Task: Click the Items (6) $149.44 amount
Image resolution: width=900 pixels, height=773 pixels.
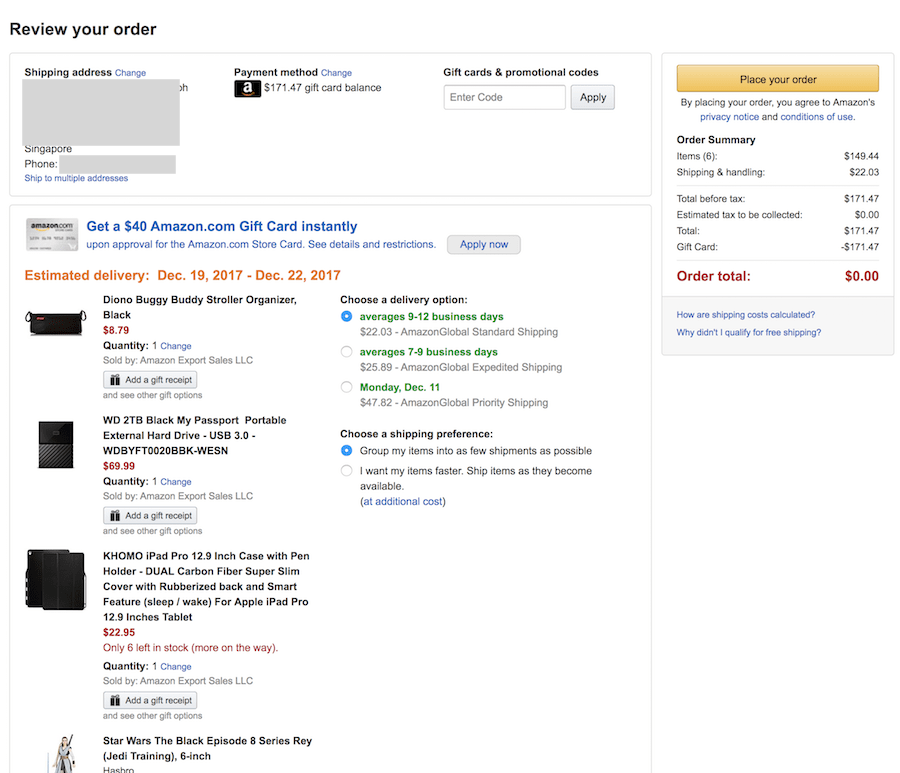Action: pyautogui.click(x=861, y=156)
